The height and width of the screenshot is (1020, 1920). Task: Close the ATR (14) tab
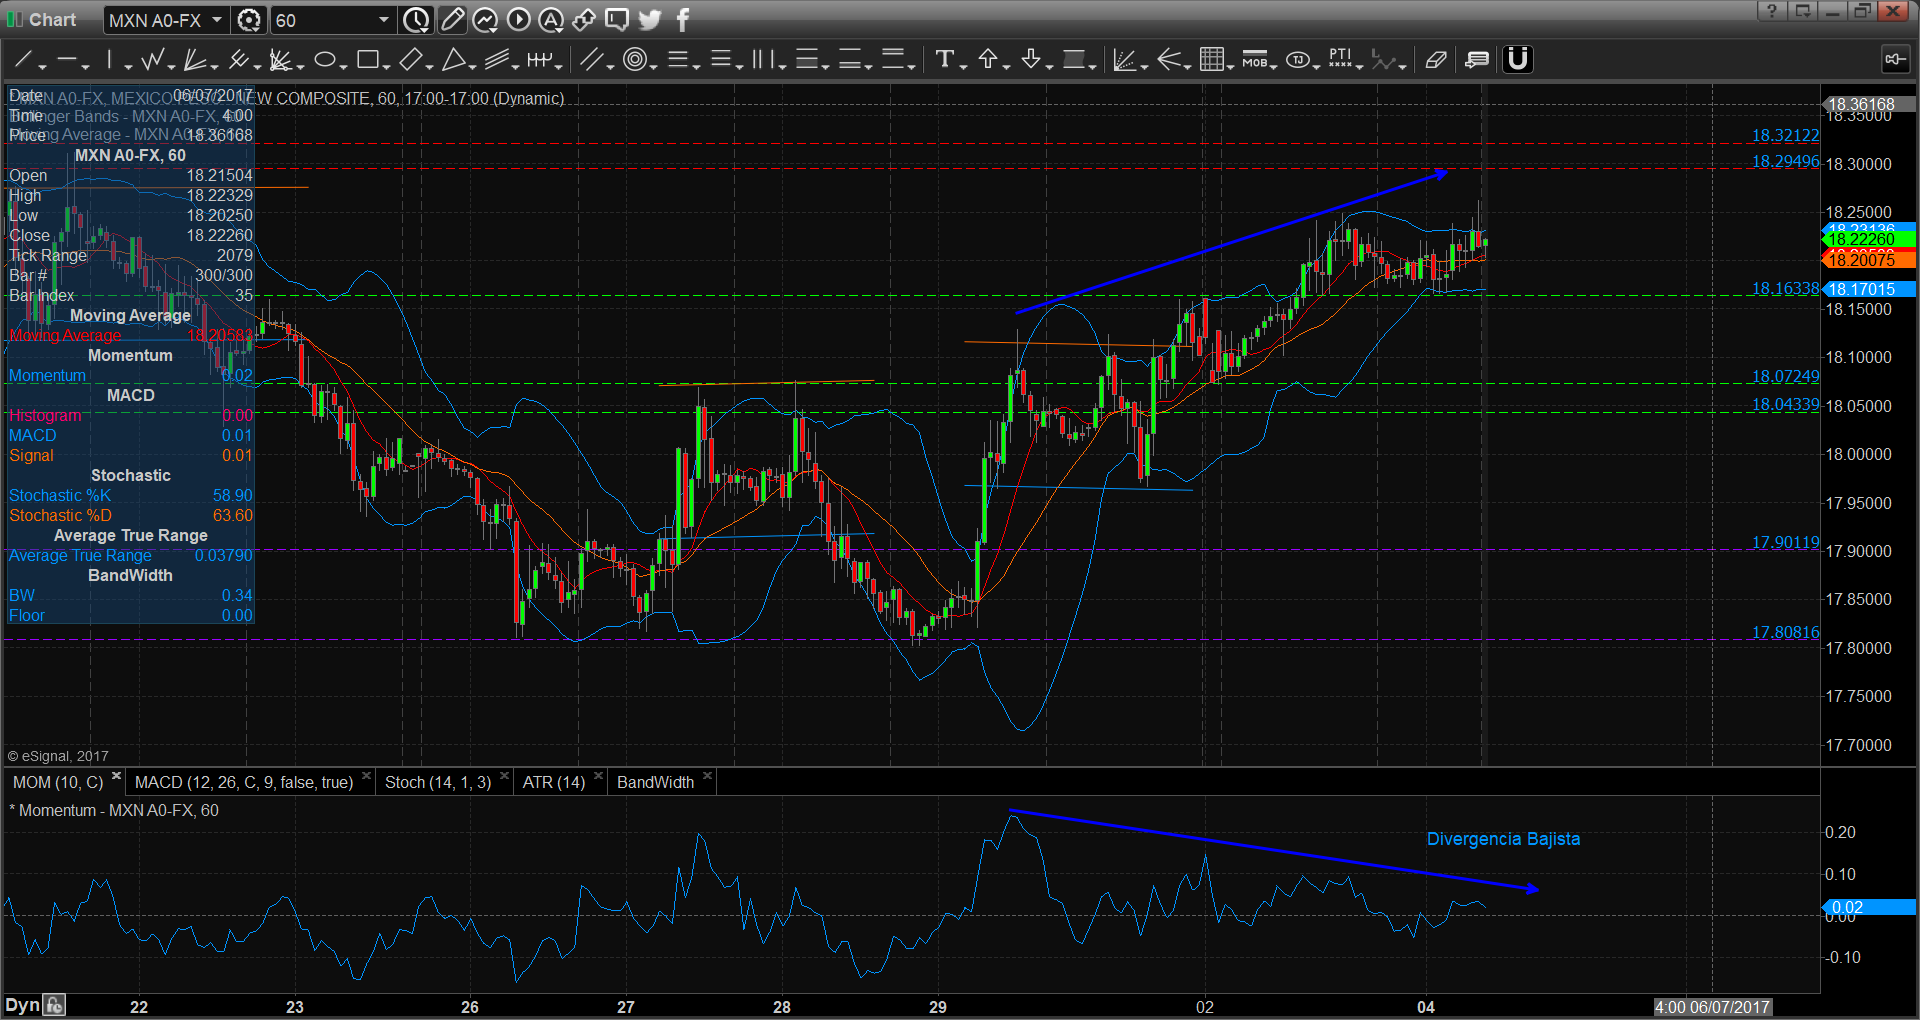598,776
